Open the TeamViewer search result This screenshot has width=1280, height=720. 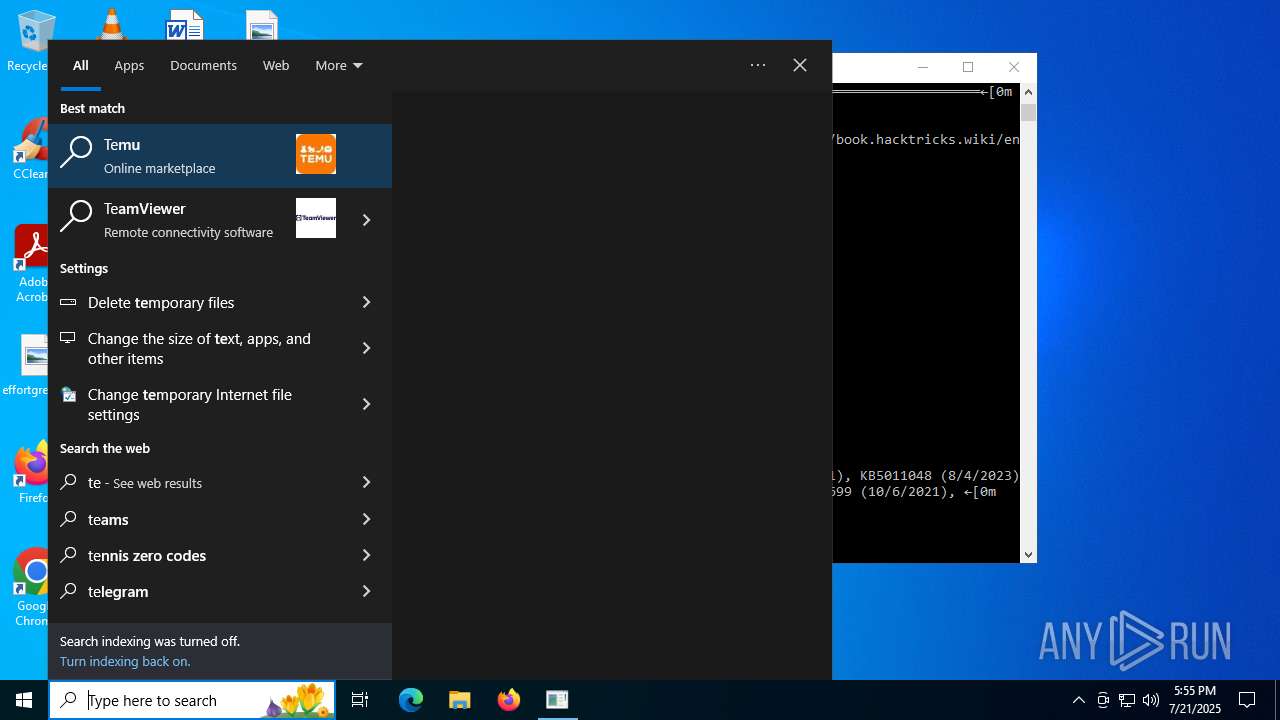pyautogui.click(x=194, y=220)
